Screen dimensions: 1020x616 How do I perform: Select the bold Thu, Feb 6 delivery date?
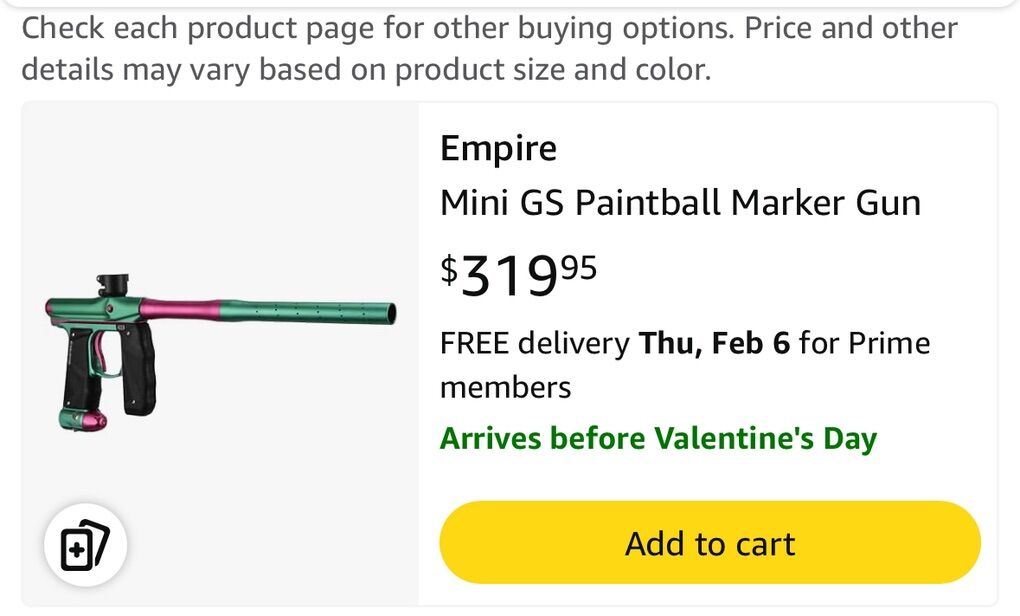[714, 344]
